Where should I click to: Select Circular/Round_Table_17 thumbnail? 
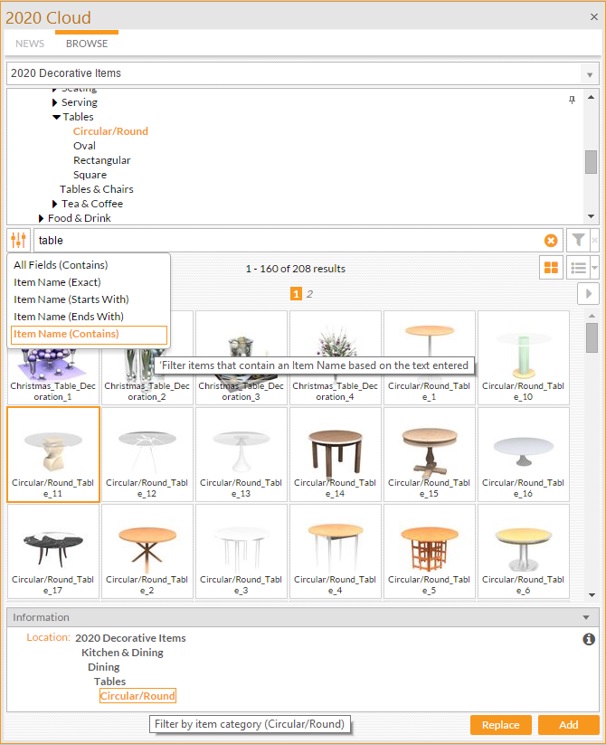(x=53, y=551)
